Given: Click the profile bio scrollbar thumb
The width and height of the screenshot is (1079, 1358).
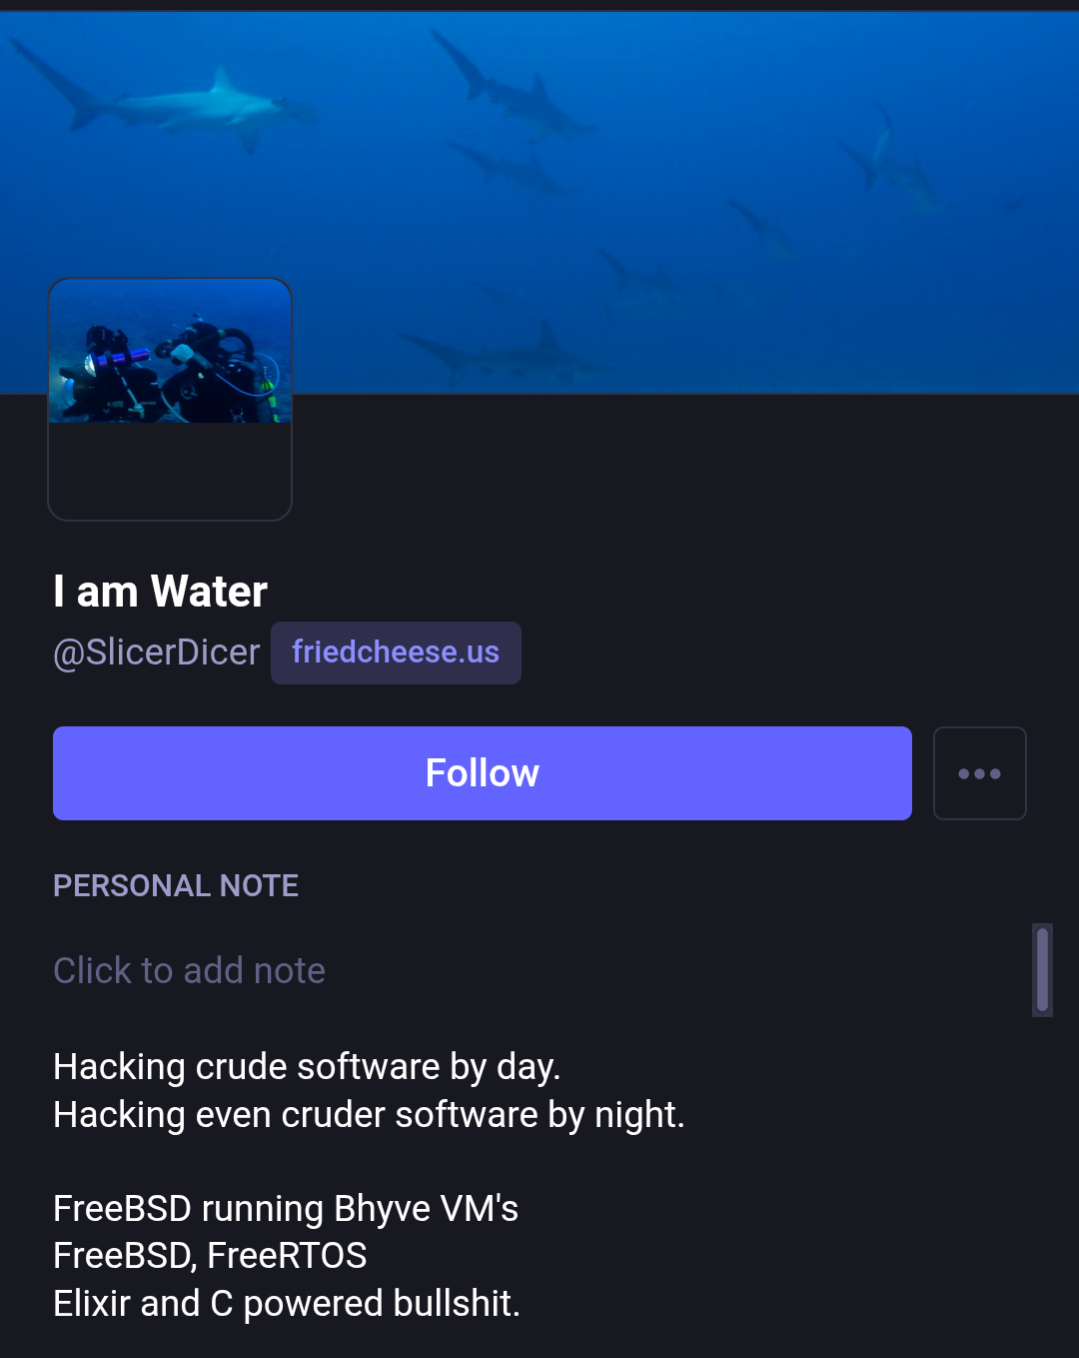Looking at the screenshot, I should click(x=1042, y=969).
